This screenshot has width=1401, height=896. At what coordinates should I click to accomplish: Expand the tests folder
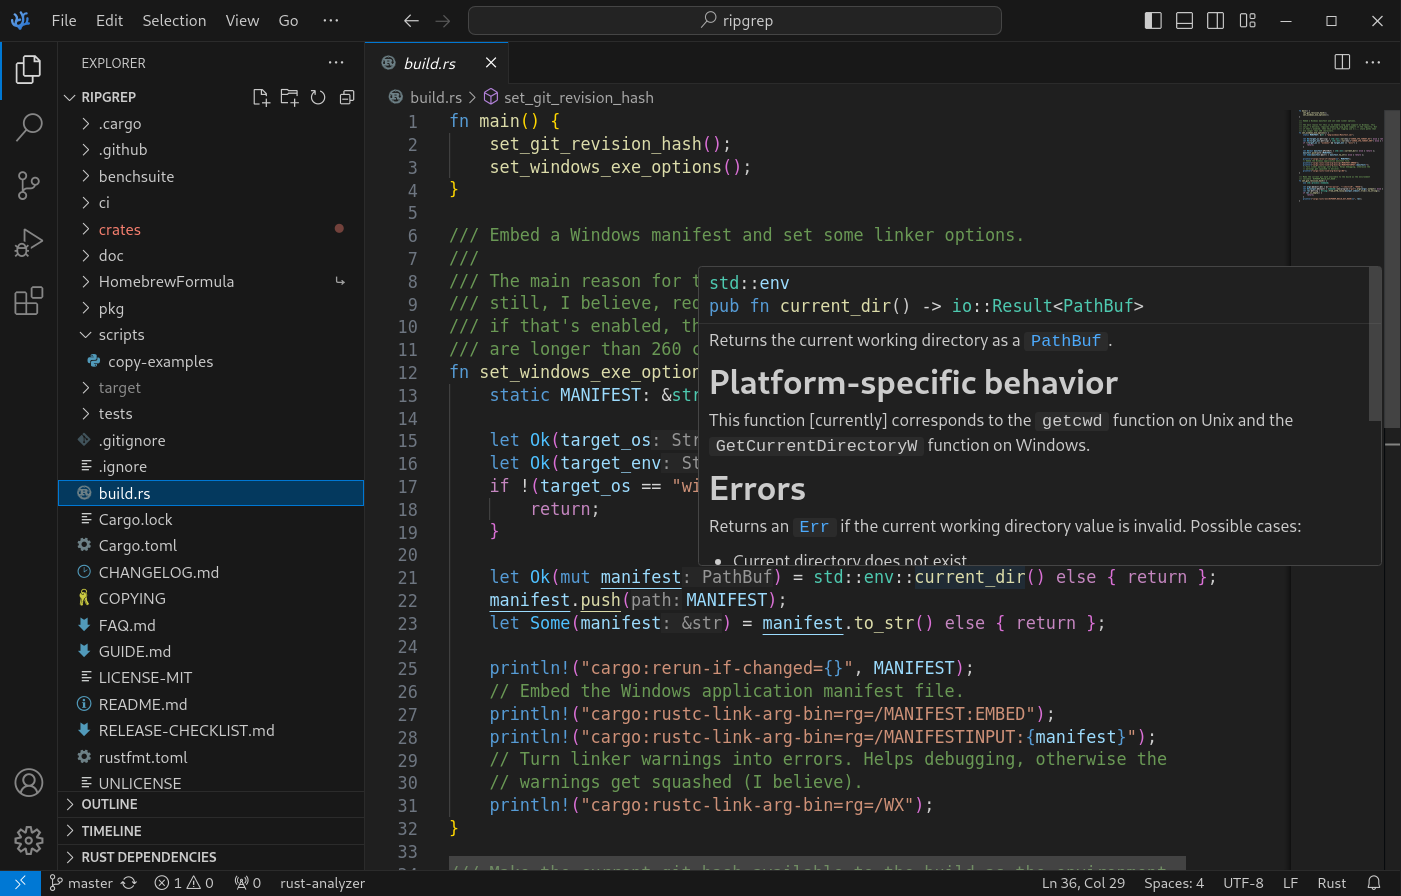[211, 414]
